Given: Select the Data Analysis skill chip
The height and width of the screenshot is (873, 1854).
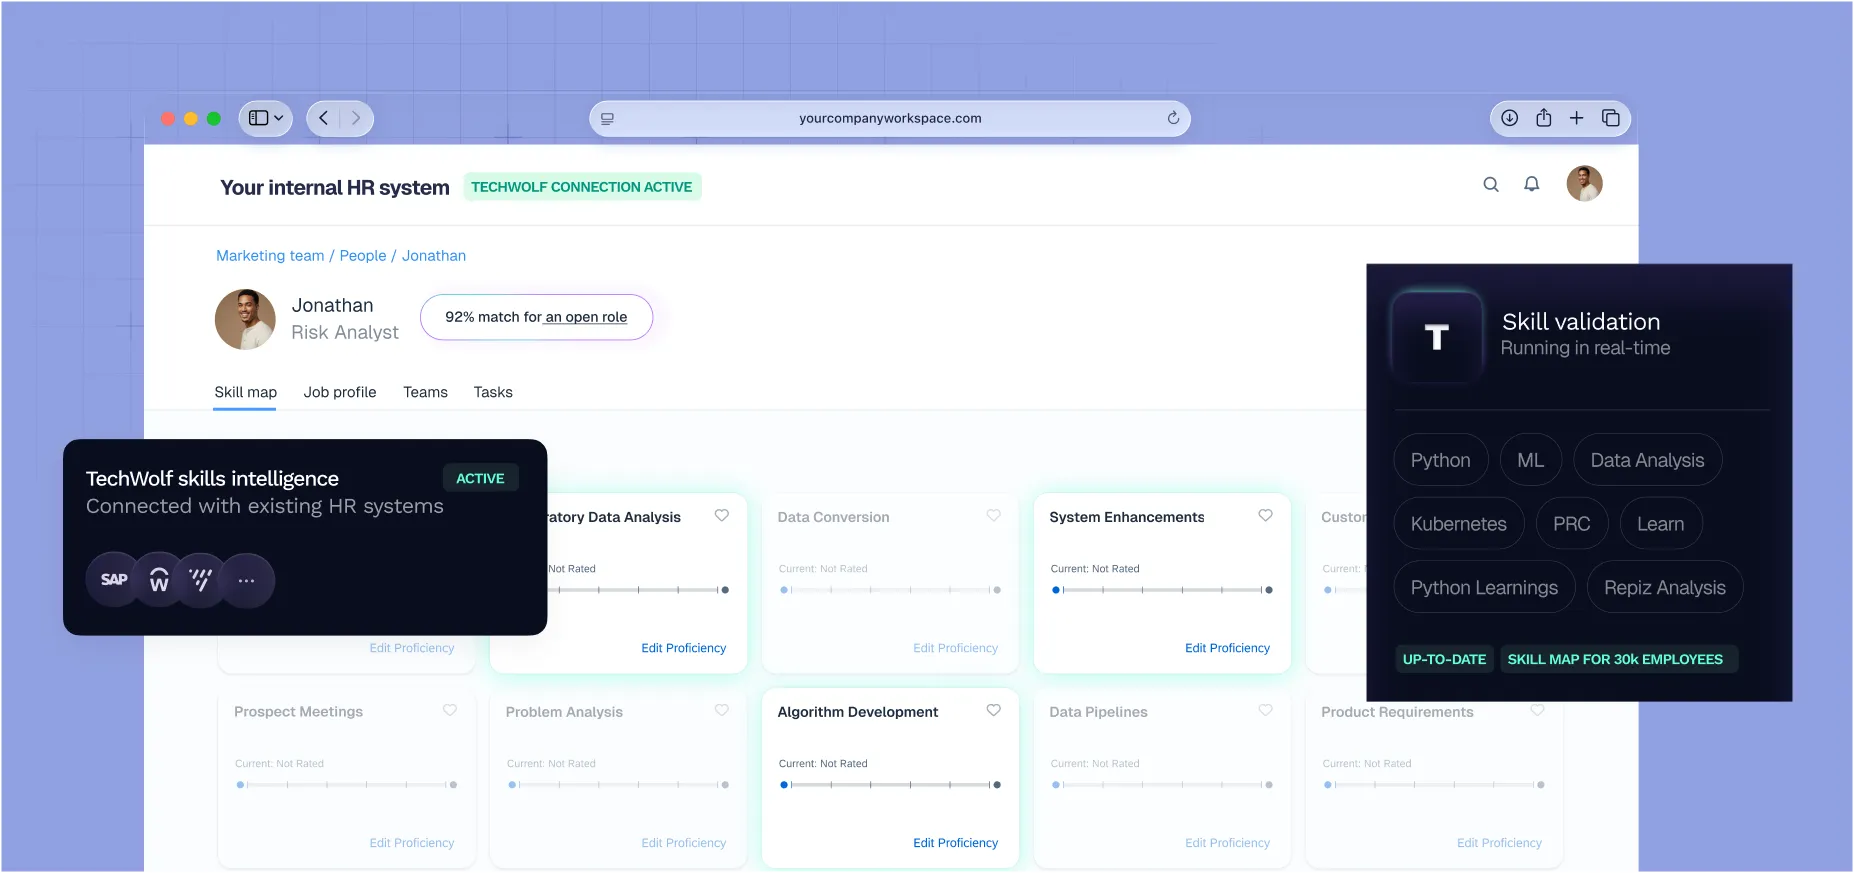Looking at the screenshot, I should [x=1648, y=460].
